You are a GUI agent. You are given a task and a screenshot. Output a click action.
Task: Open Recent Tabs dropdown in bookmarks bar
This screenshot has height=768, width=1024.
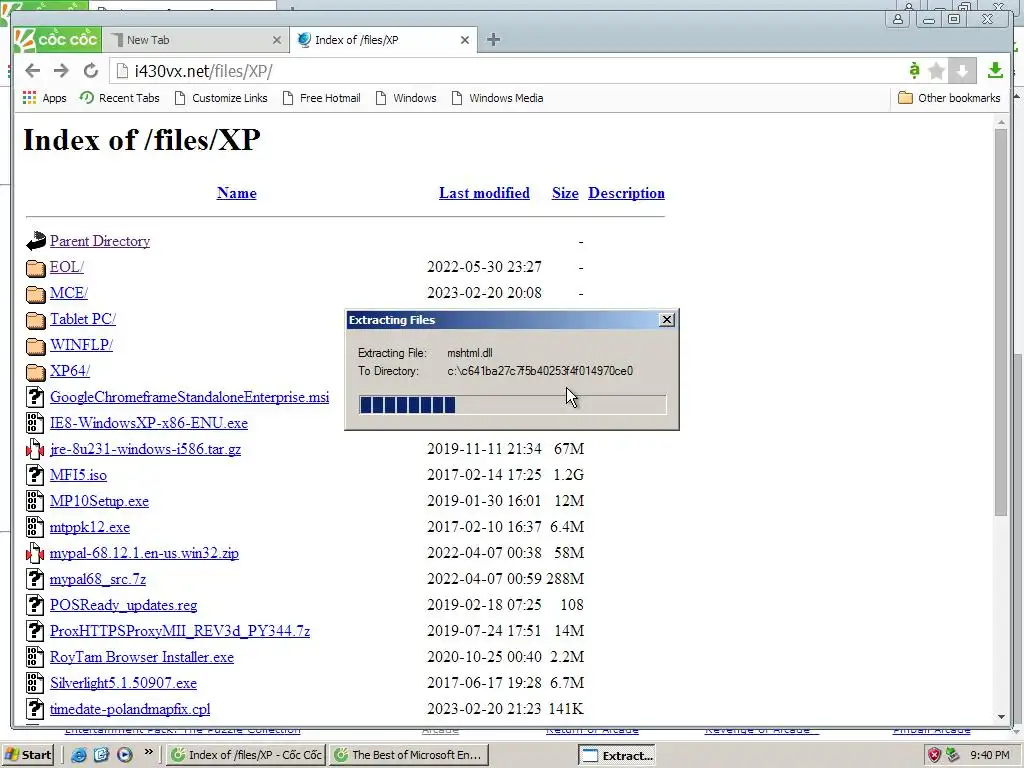120,98
